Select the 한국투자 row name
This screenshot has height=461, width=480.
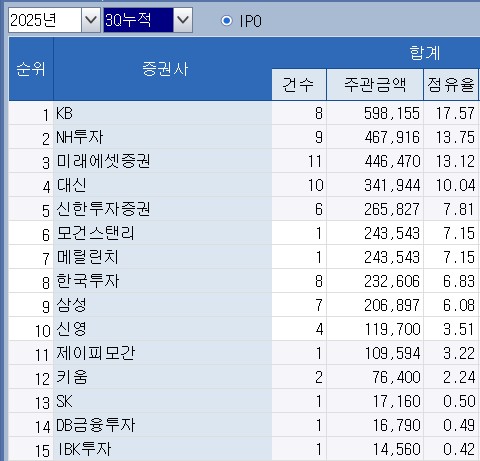(x=88, y=281)
